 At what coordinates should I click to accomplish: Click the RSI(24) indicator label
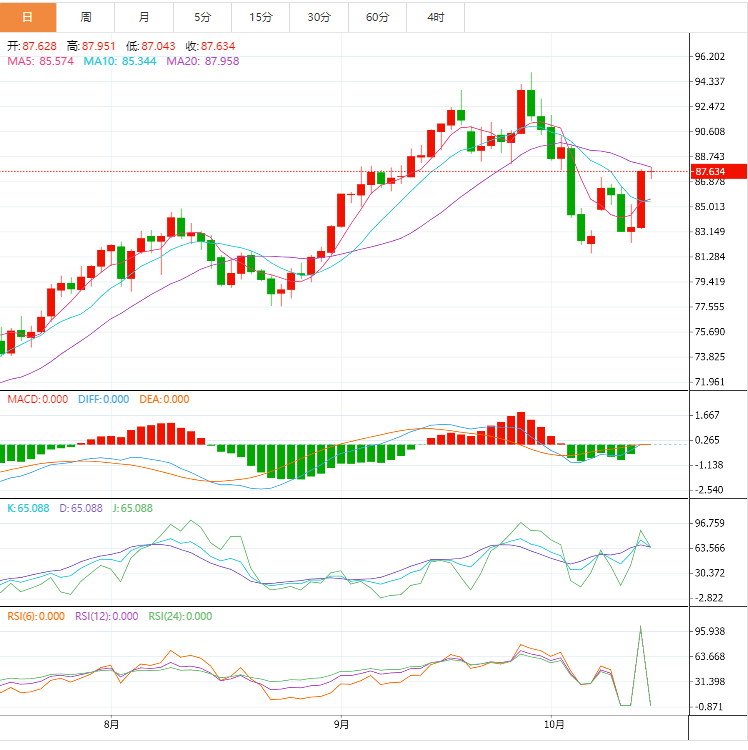(180, 616)
